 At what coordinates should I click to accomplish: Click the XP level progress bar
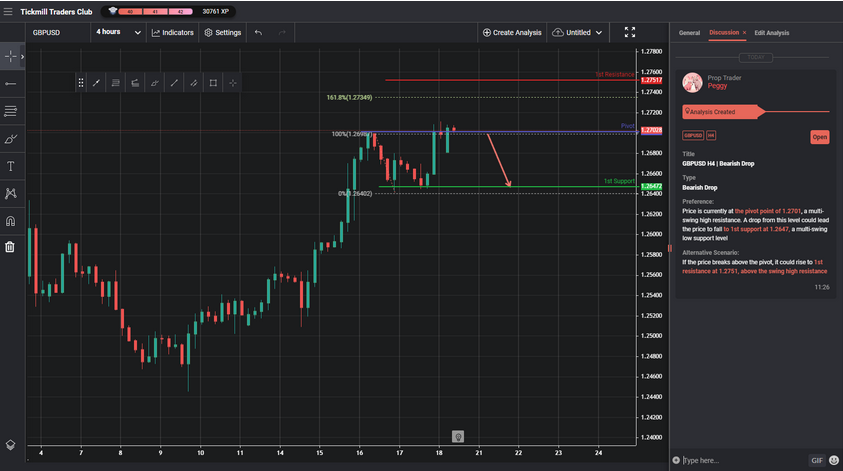(x=155, y=11)
